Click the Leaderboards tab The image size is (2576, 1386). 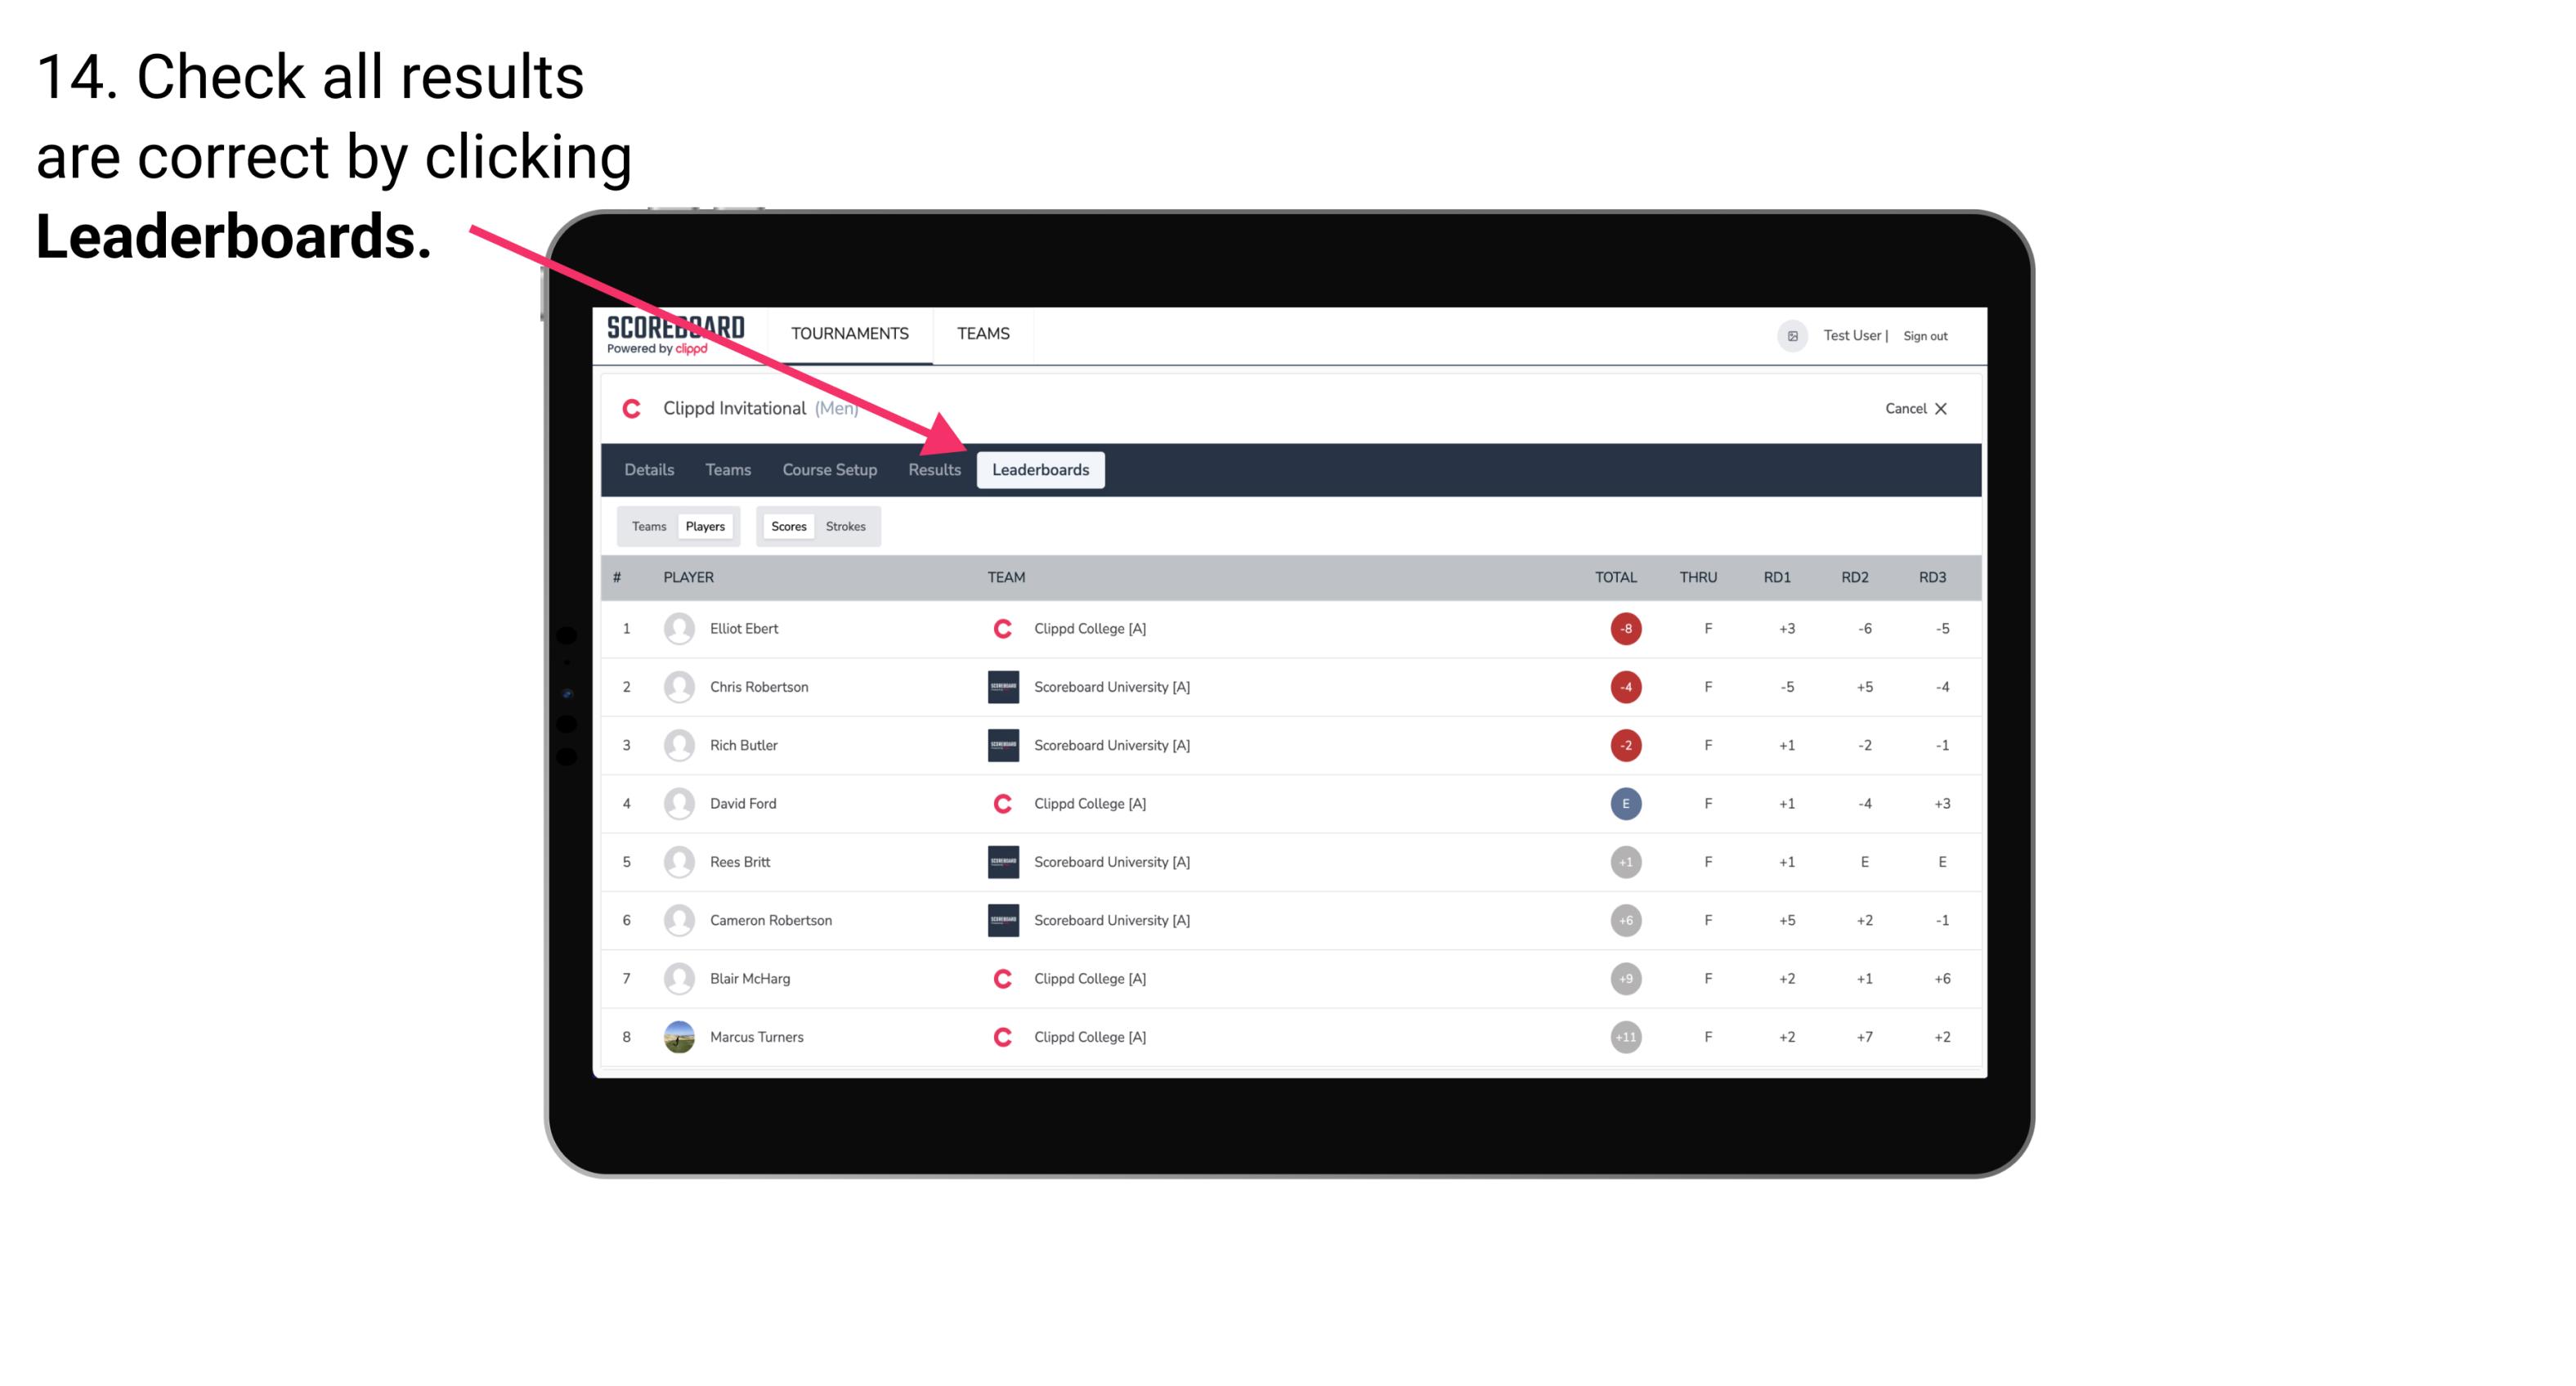coord(1041,469)
